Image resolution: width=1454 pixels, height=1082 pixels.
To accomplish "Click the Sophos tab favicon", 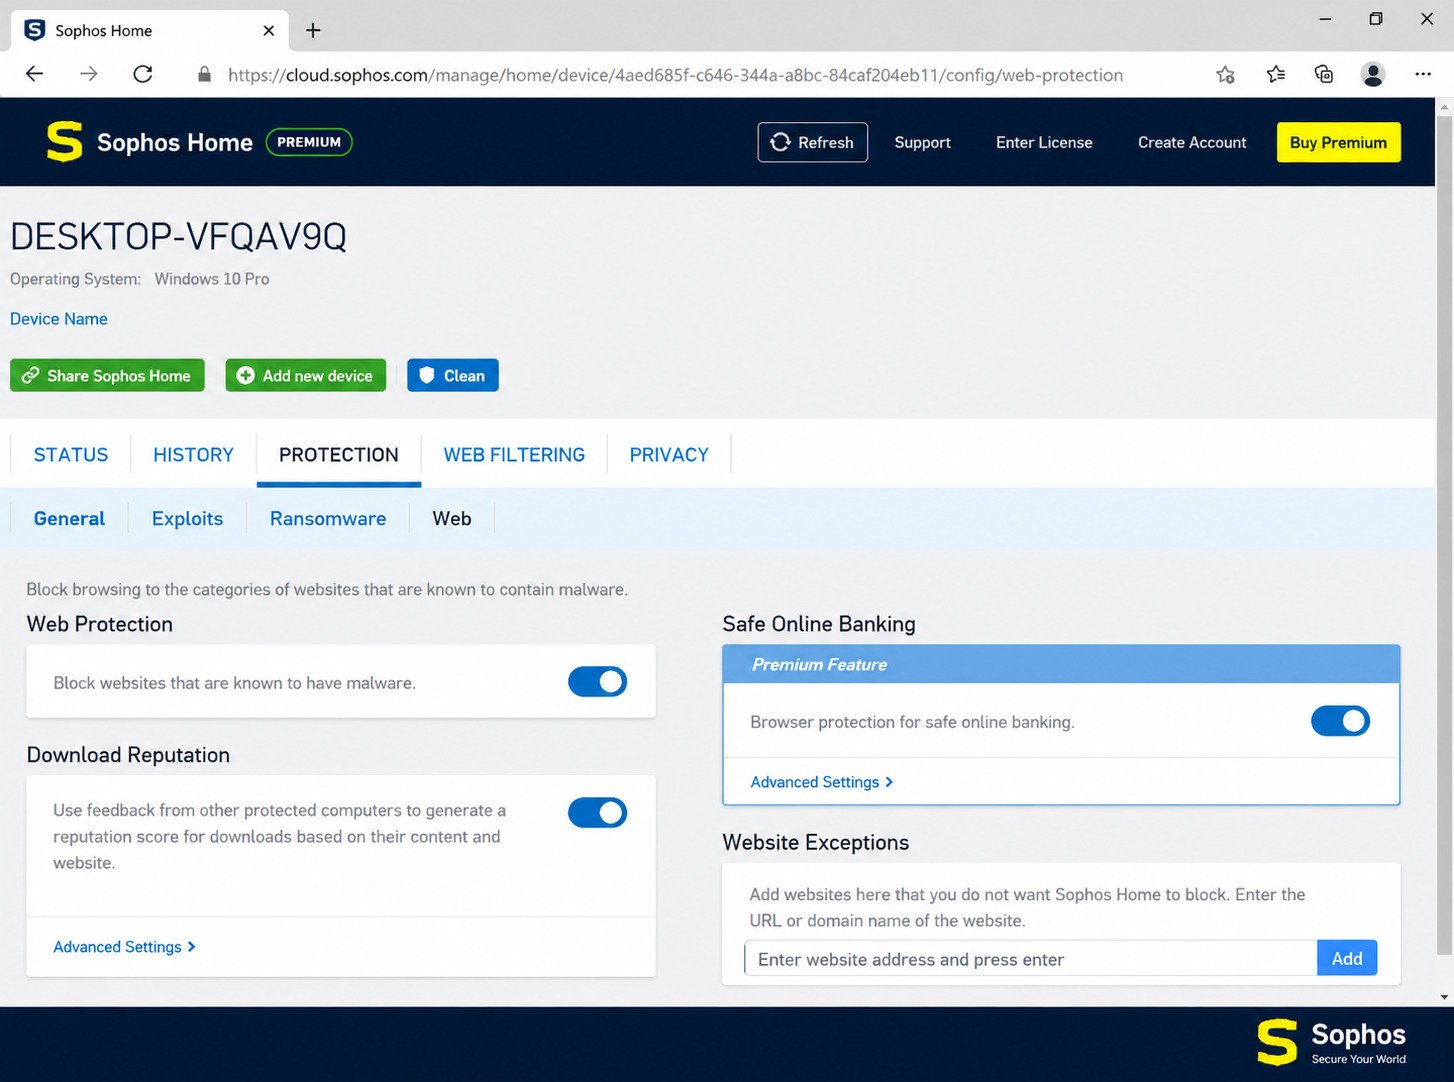I will click(35, 30).
